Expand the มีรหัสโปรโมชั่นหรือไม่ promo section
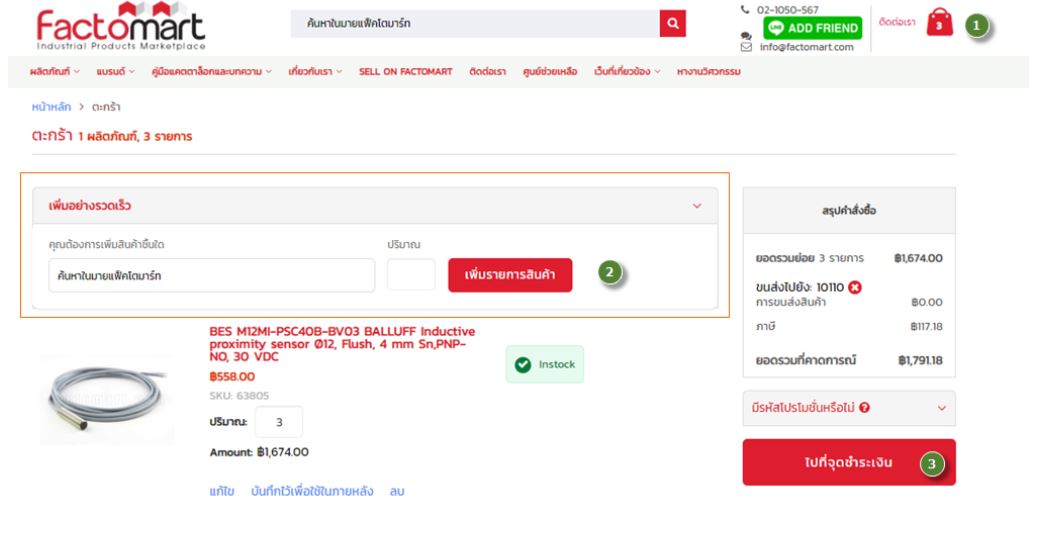Screen dimensions: 1046x549 849,408
